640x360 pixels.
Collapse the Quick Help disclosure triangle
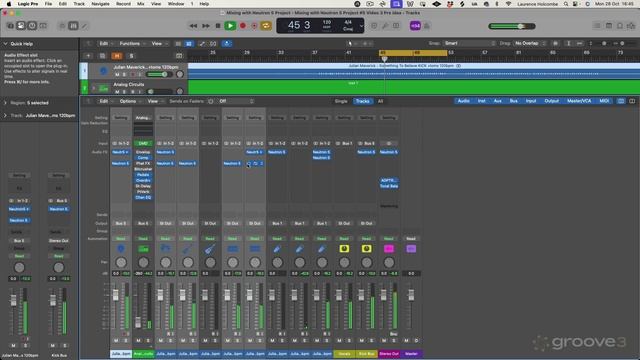coord(5,44)
